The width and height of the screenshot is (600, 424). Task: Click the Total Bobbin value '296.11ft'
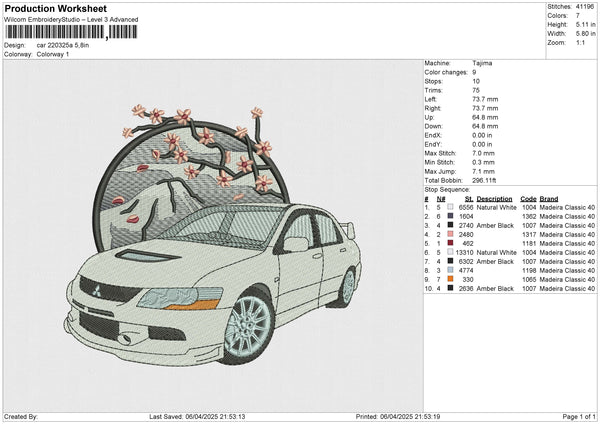[x=484, y=180]
